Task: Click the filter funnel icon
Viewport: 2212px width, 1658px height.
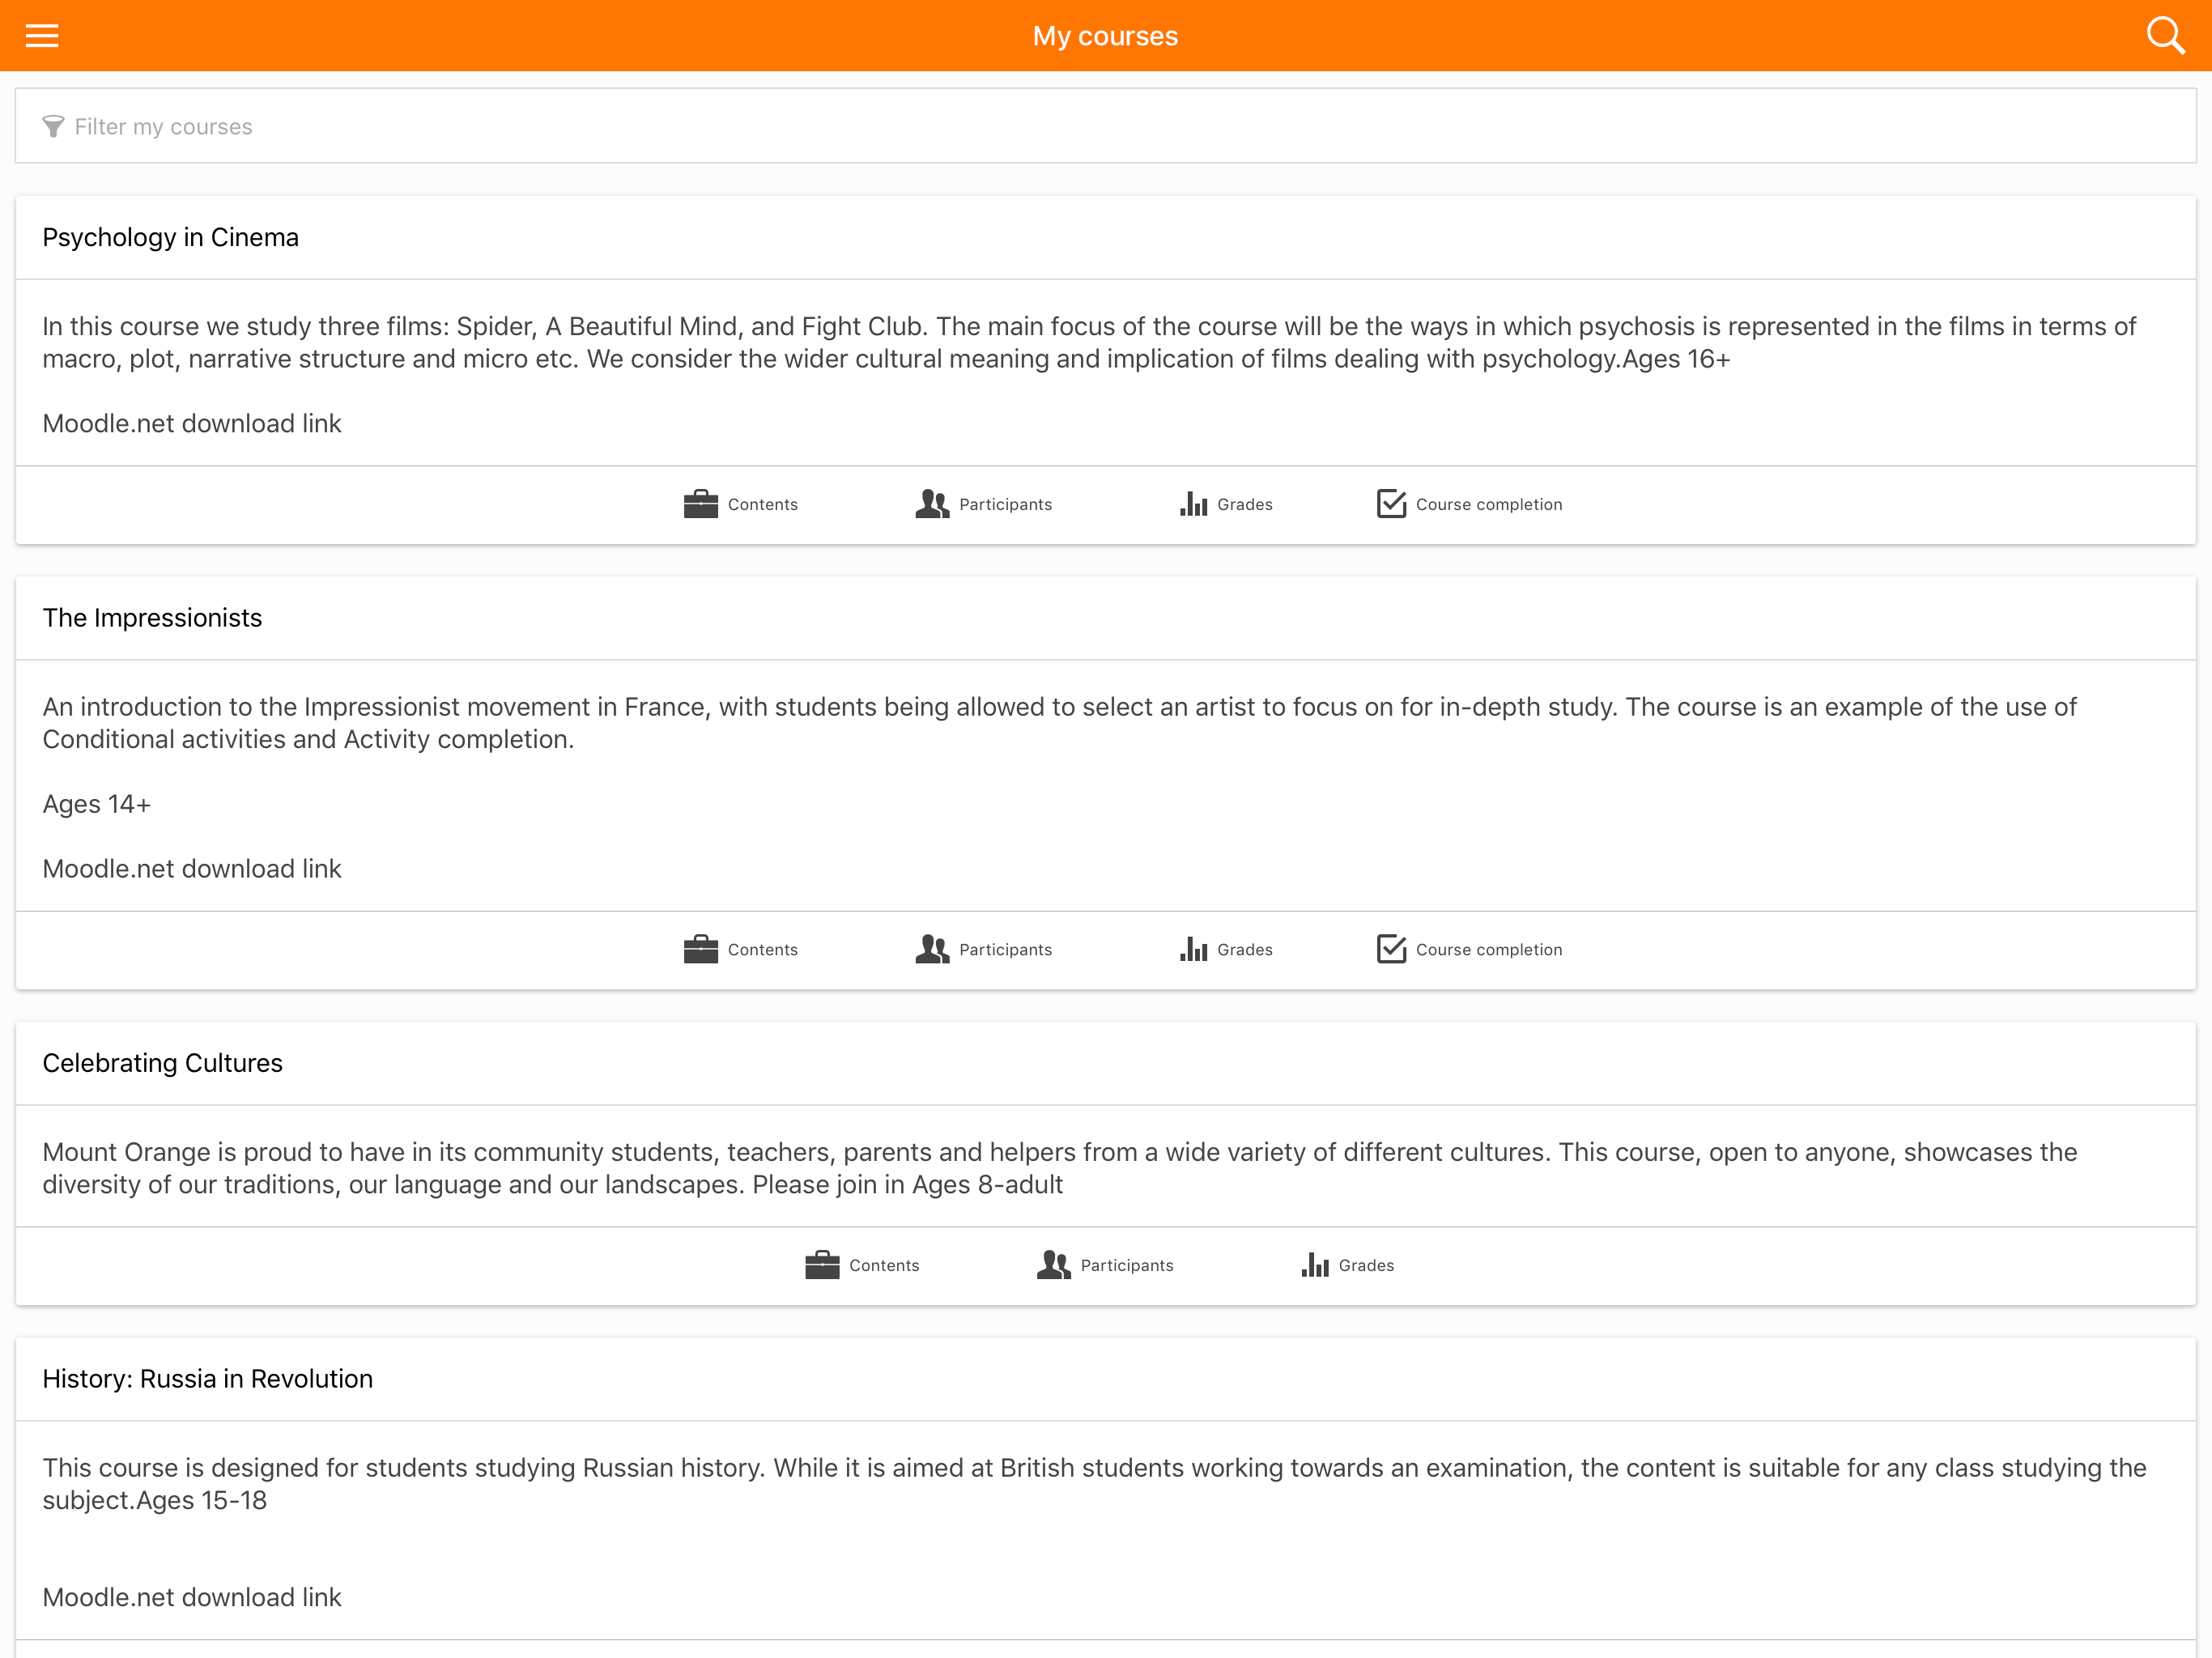Action: click(x=53, y=127)
